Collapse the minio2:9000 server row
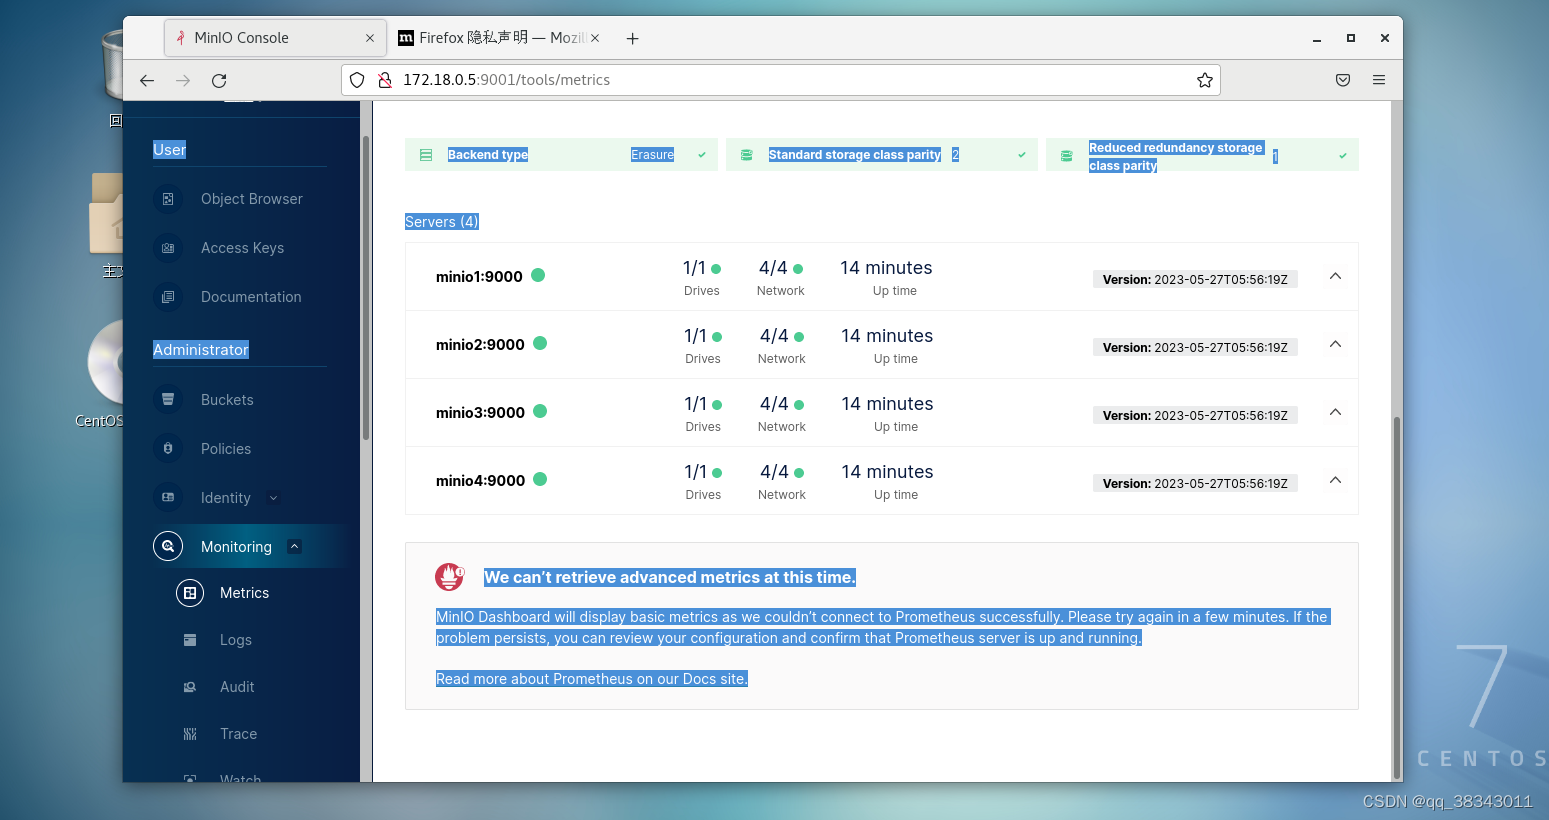The image size is (1549, 820). (1335, 344)
